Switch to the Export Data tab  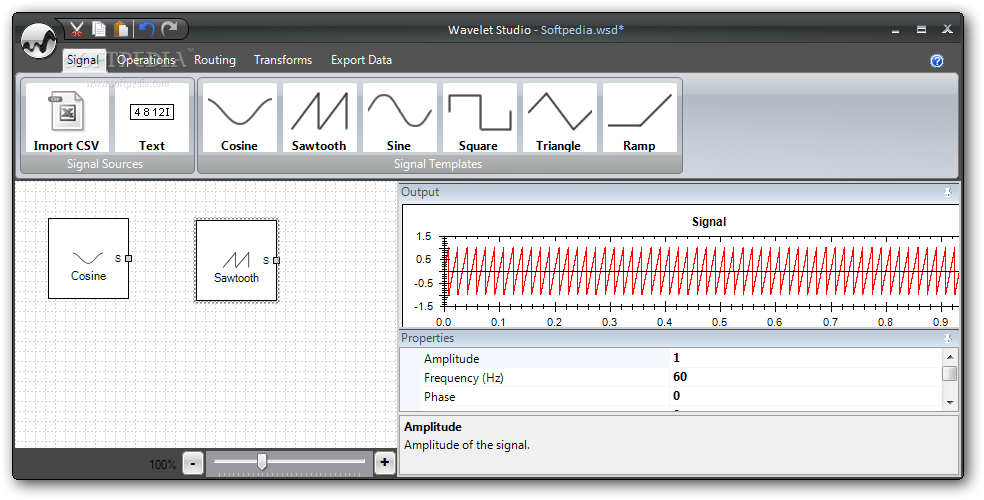point(361,60)
